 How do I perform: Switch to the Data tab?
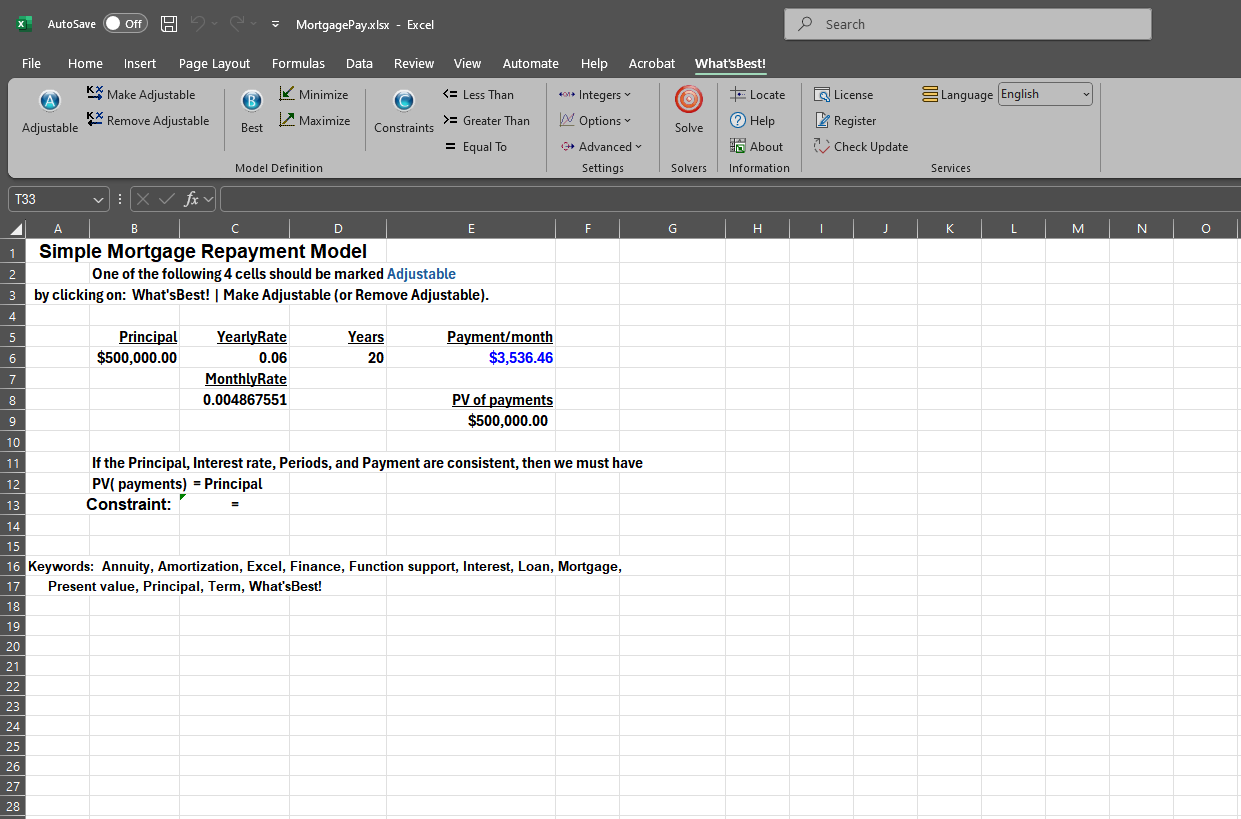click(359, 63)
